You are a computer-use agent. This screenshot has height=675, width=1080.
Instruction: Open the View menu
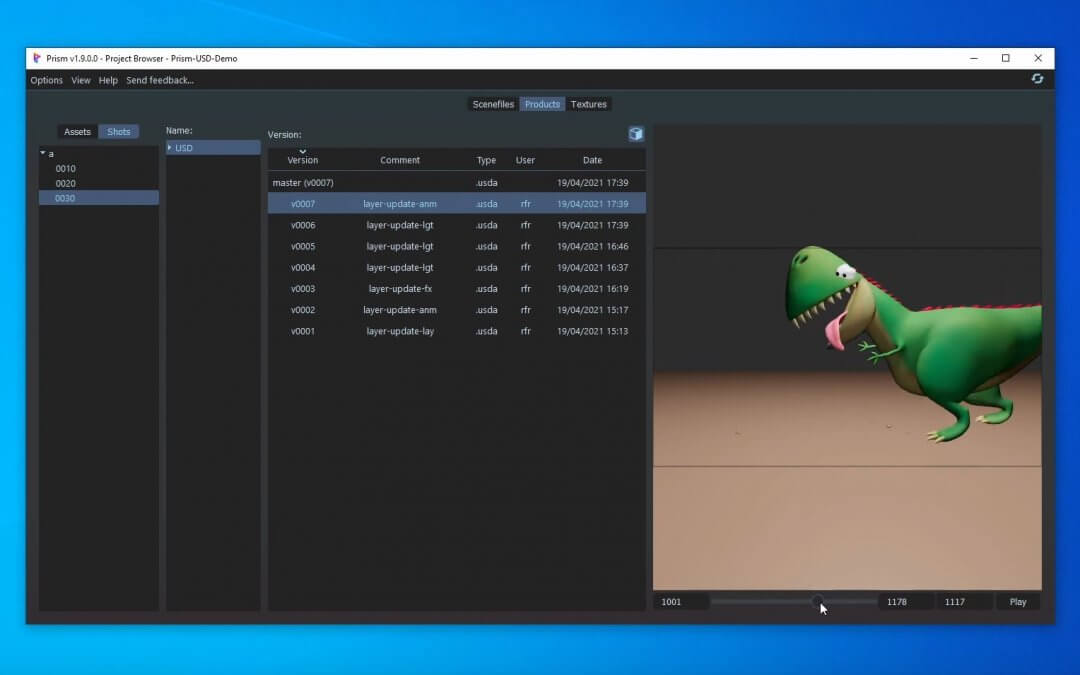80,80
